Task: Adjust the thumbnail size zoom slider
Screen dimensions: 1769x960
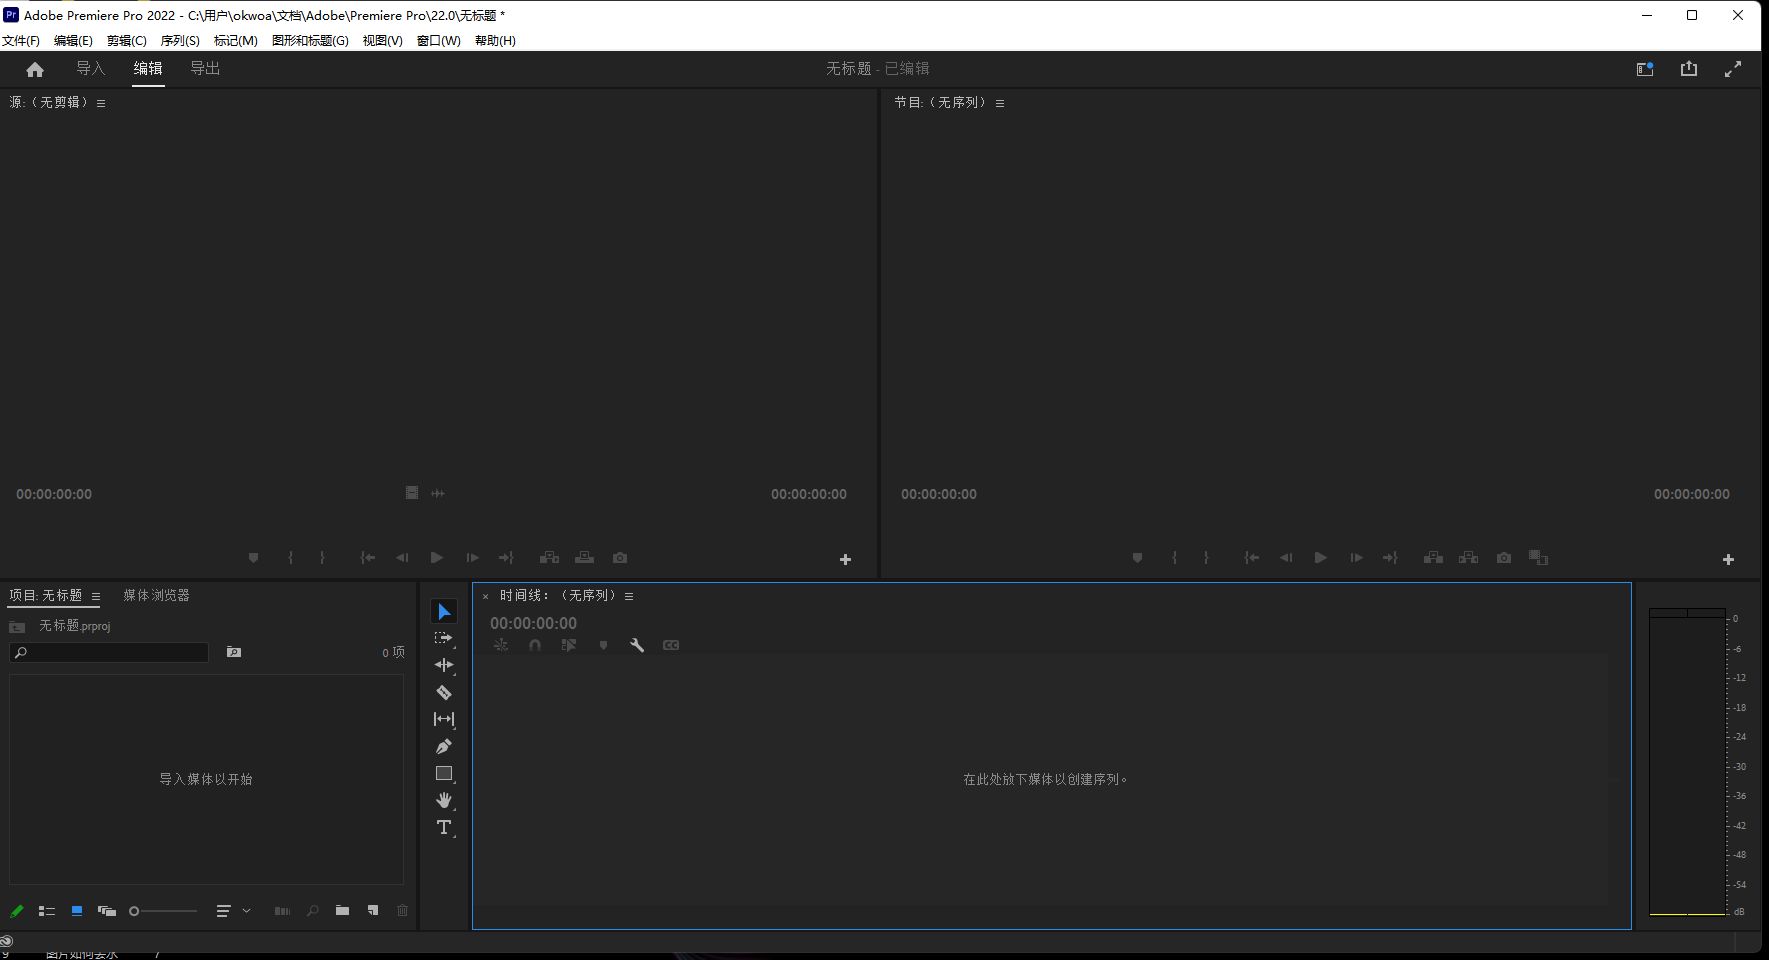Action: coord(163,911)
